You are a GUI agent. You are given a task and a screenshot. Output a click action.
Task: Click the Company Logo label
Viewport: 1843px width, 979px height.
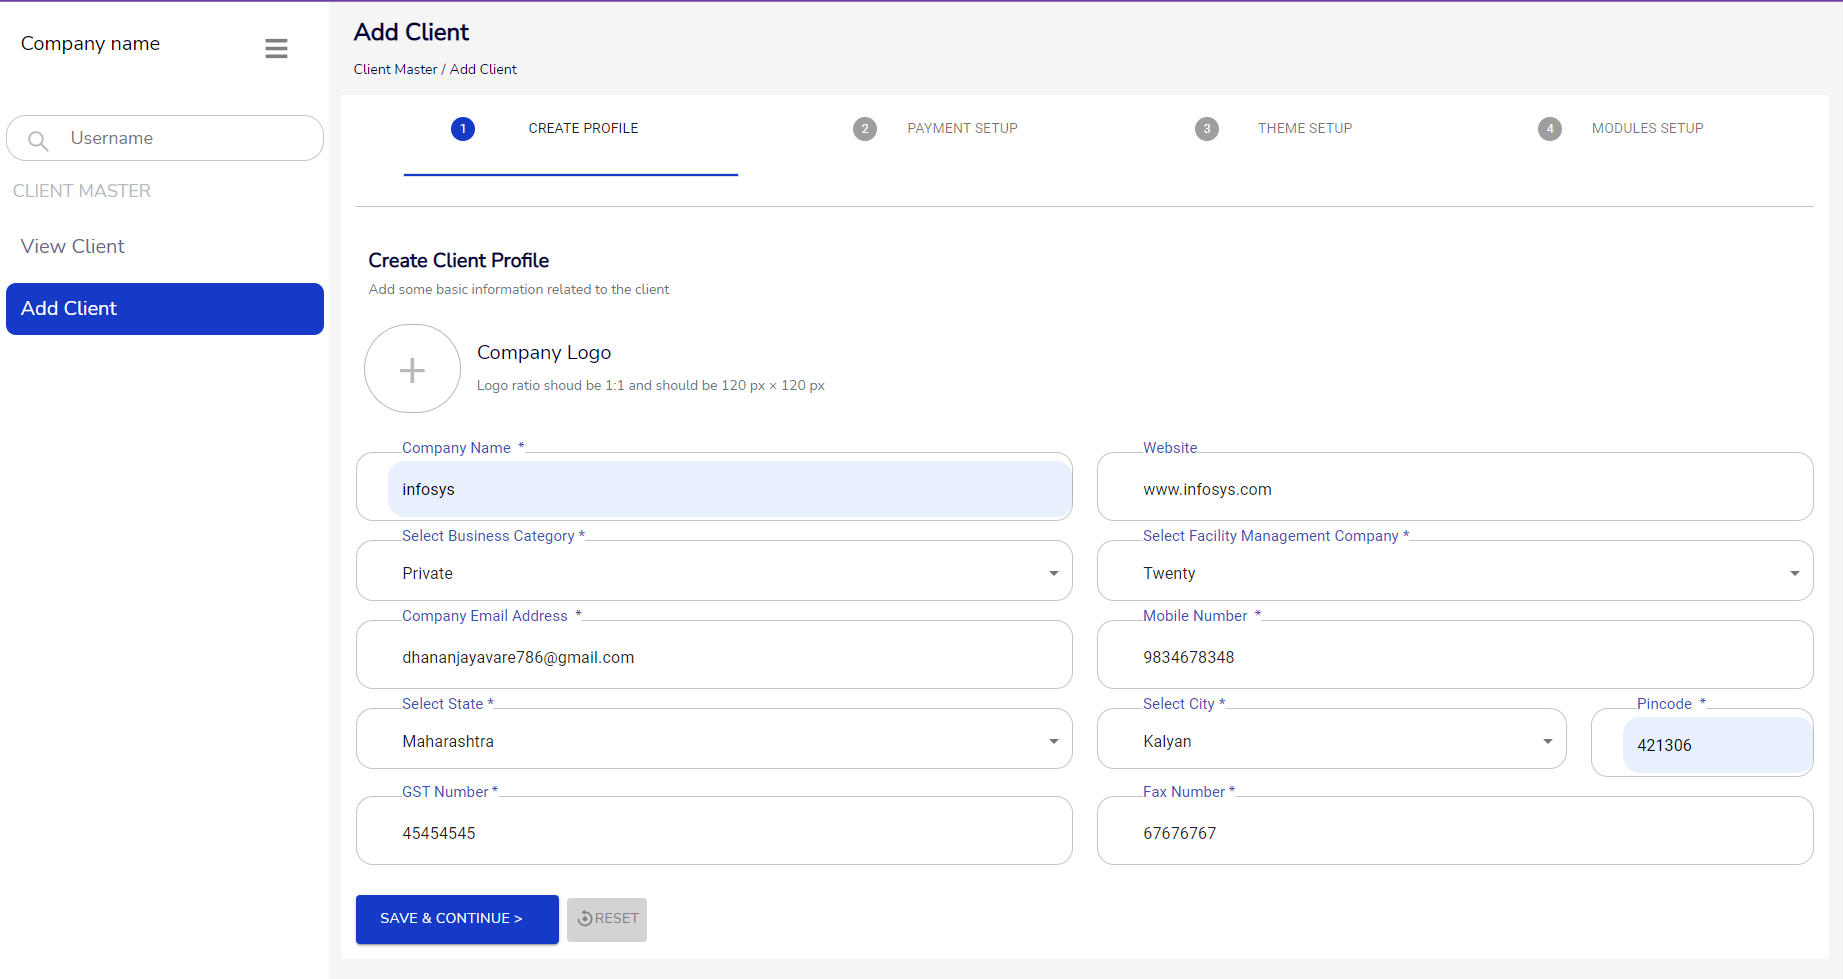544,352
